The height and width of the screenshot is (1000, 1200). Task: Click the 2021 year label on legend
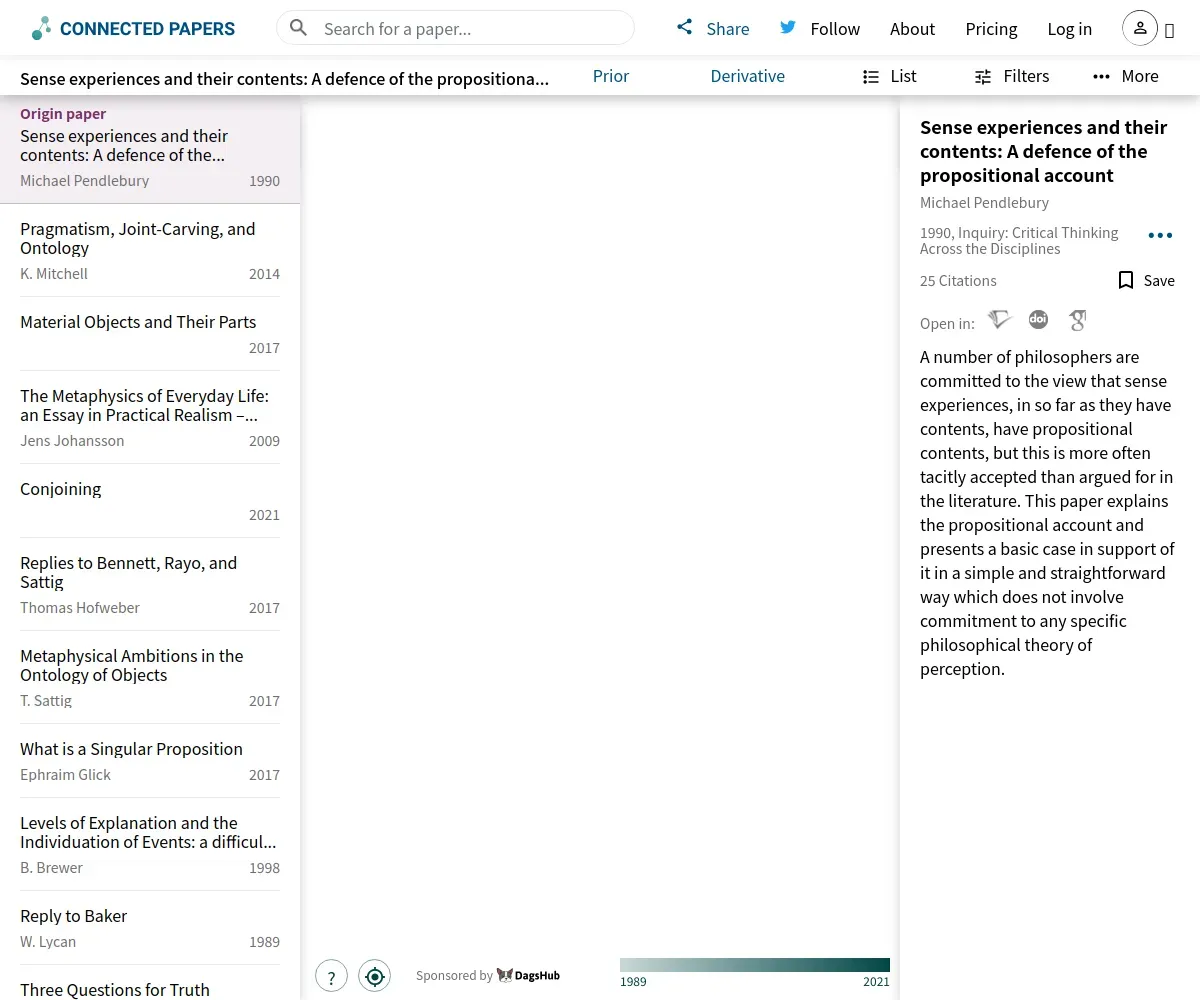tap(876, 982)
